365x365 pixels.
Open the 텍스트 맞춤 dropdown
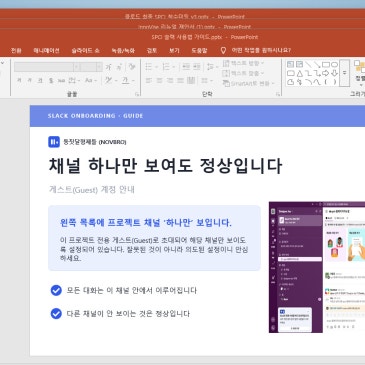pos(243,73)
